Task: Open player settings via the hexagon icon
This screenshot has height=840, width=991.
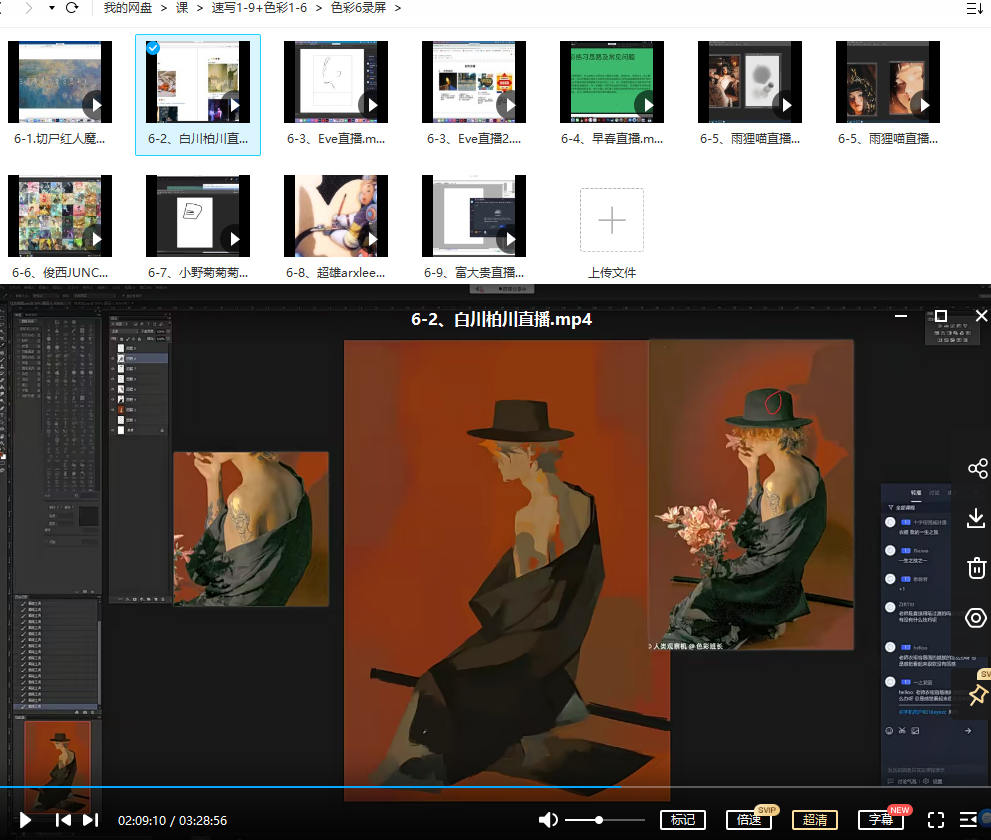Action: (x=977, y=618)
